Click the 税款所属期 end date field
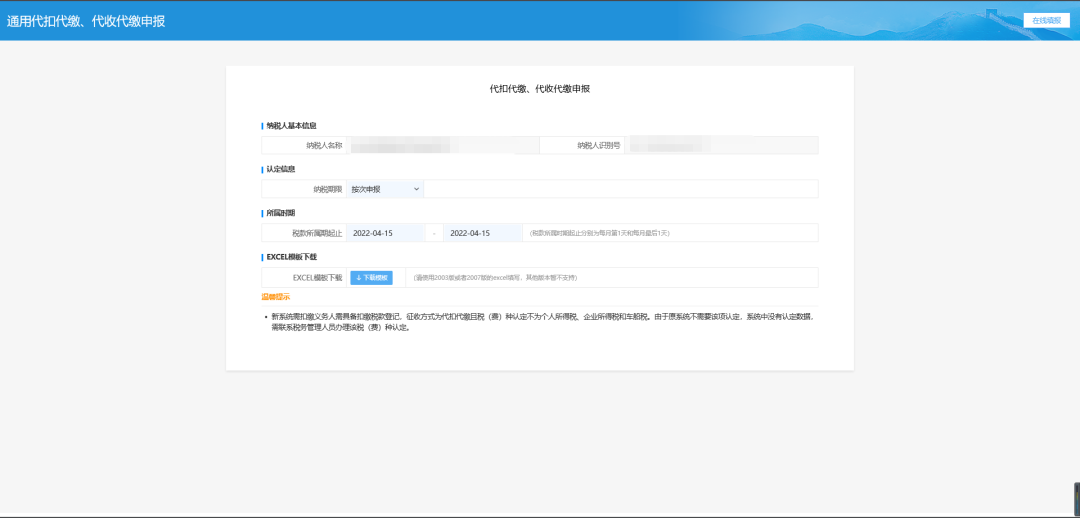1080x518 pixels. click(482, 233)
